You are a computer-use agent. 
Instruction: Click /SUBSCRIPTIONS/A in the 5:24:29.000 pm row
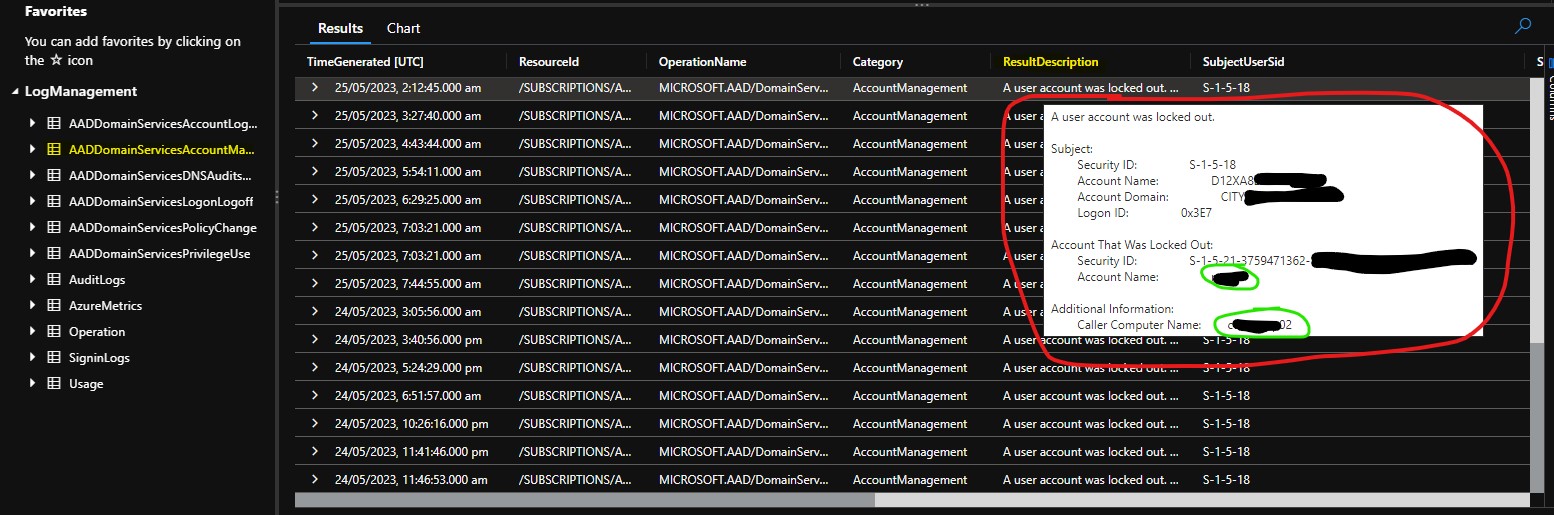click(575, 368)
